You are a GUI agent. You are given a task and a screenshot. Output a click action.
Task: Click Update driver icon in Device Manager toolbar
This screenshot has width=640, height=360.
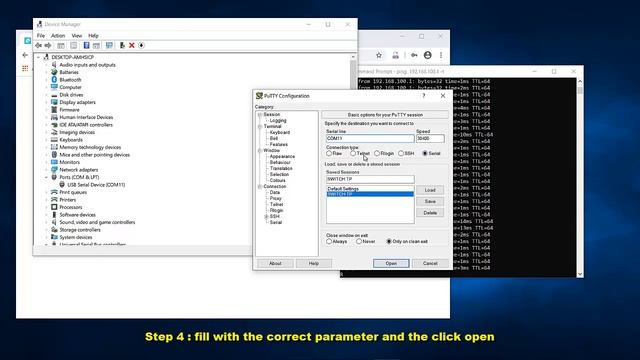coord(122,45)
